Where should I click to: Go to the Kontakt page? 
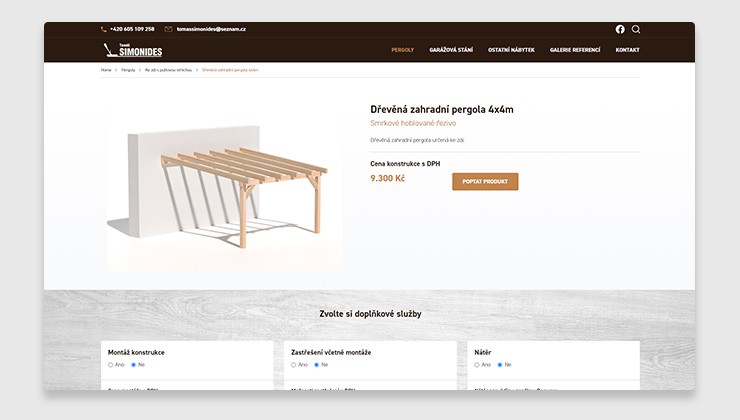pos(627,50)
